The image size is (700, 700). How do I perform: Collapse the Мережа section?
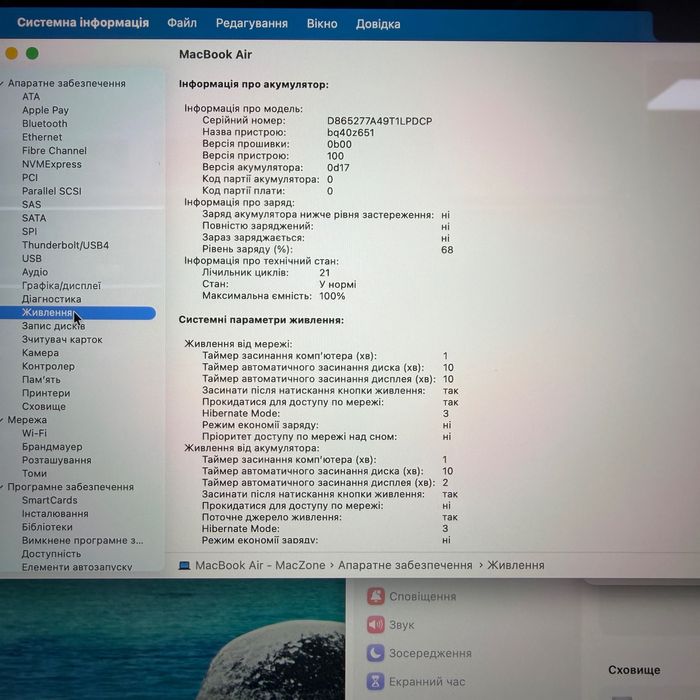[2, 420]
